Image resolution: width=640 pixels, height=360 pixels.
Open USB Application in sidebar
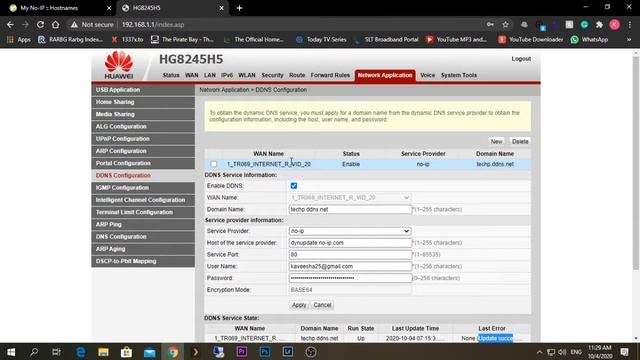pos(143,90)
